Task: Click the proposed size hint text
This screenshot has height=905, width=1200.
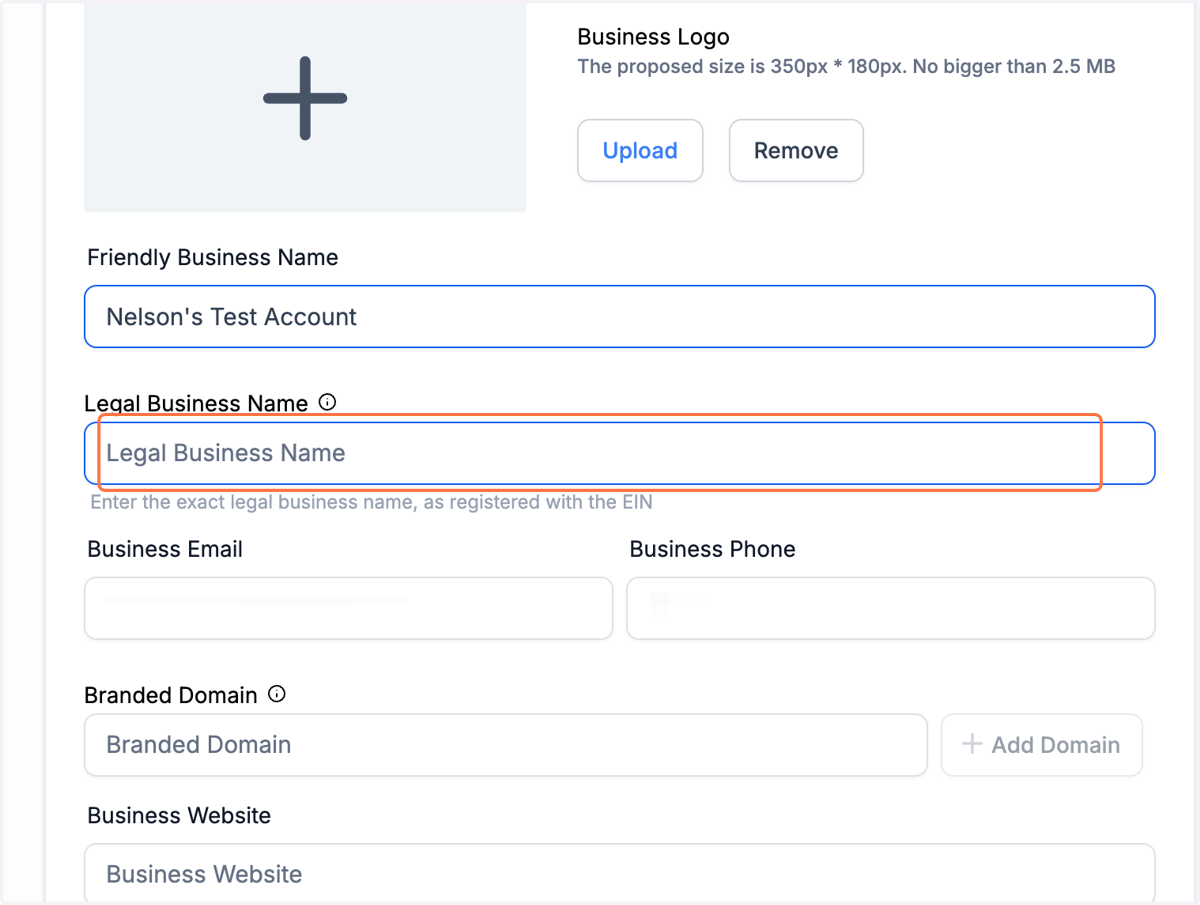Action: [846, 67]
